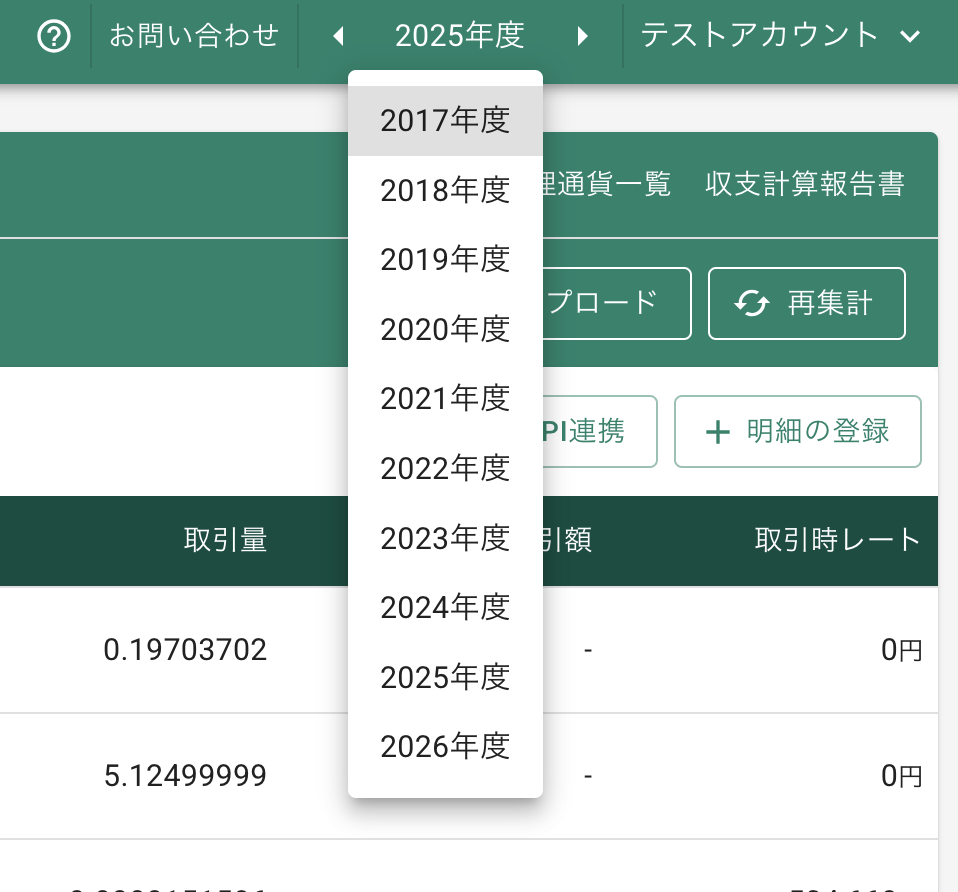Click the API連携 button
The width and height of the screenshot is (958, 892).
coord(600,431)
